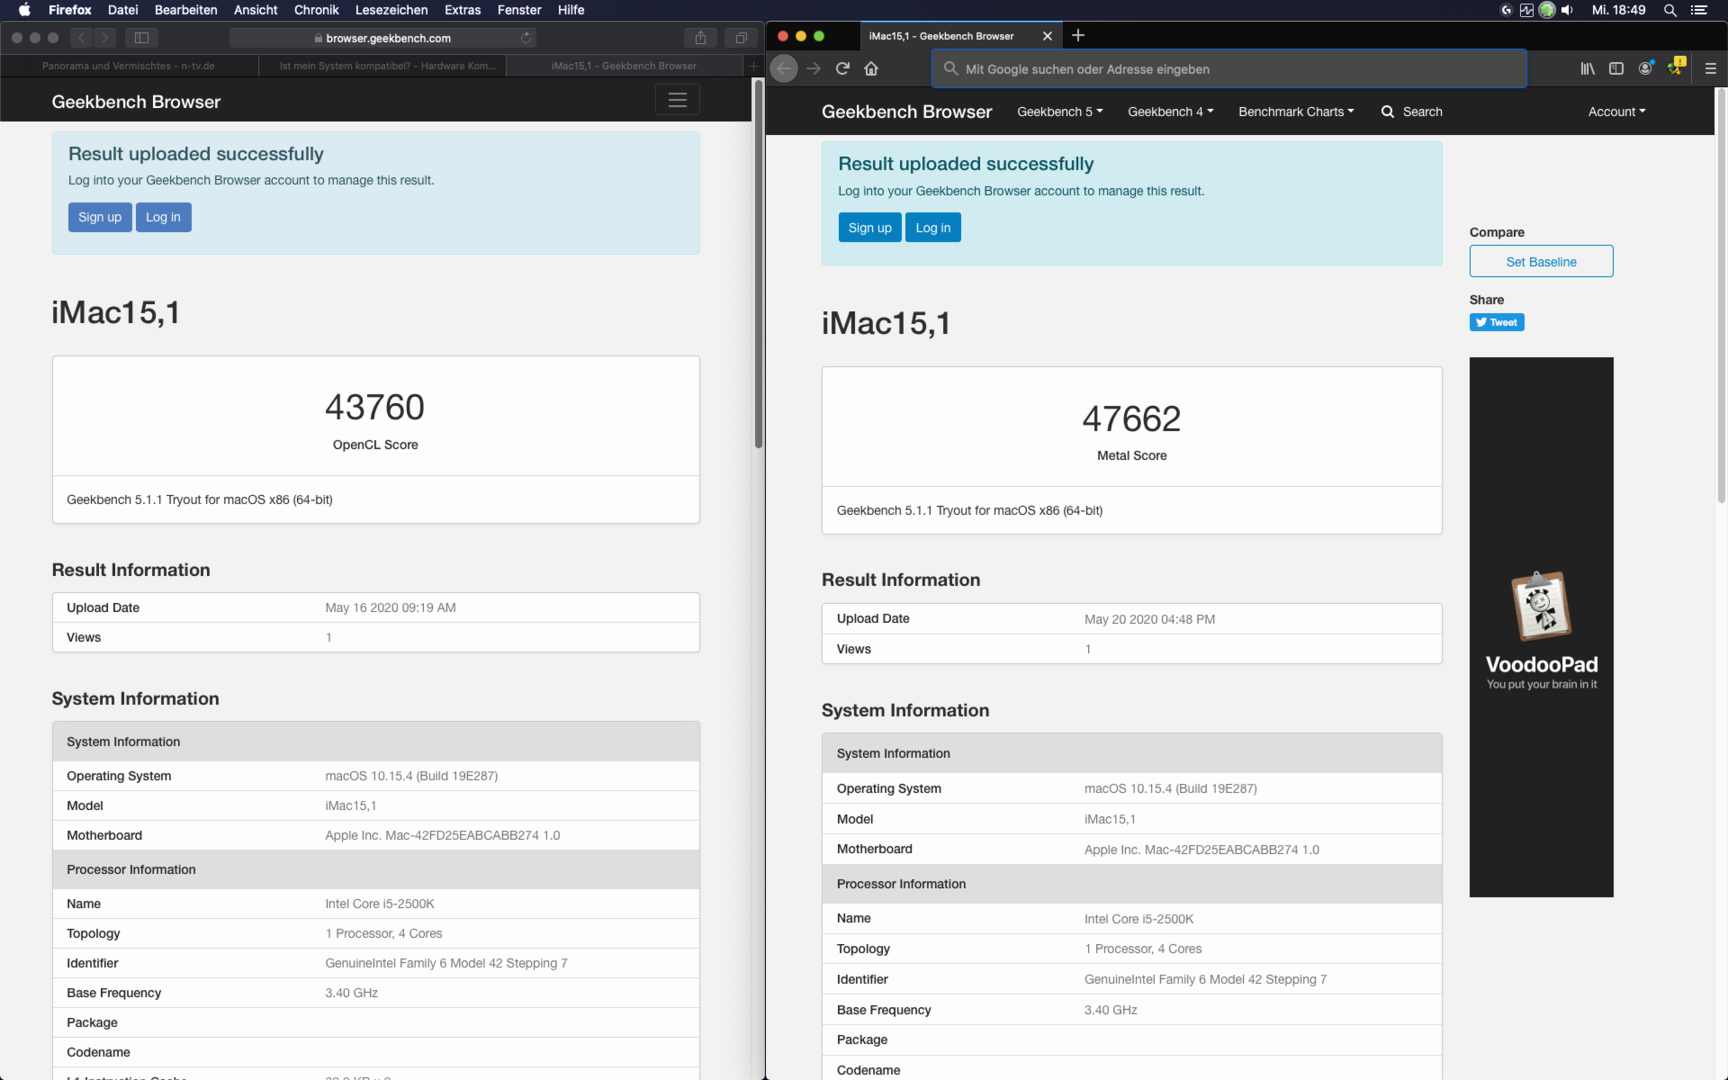Open the Notification Center icon

1699,10
